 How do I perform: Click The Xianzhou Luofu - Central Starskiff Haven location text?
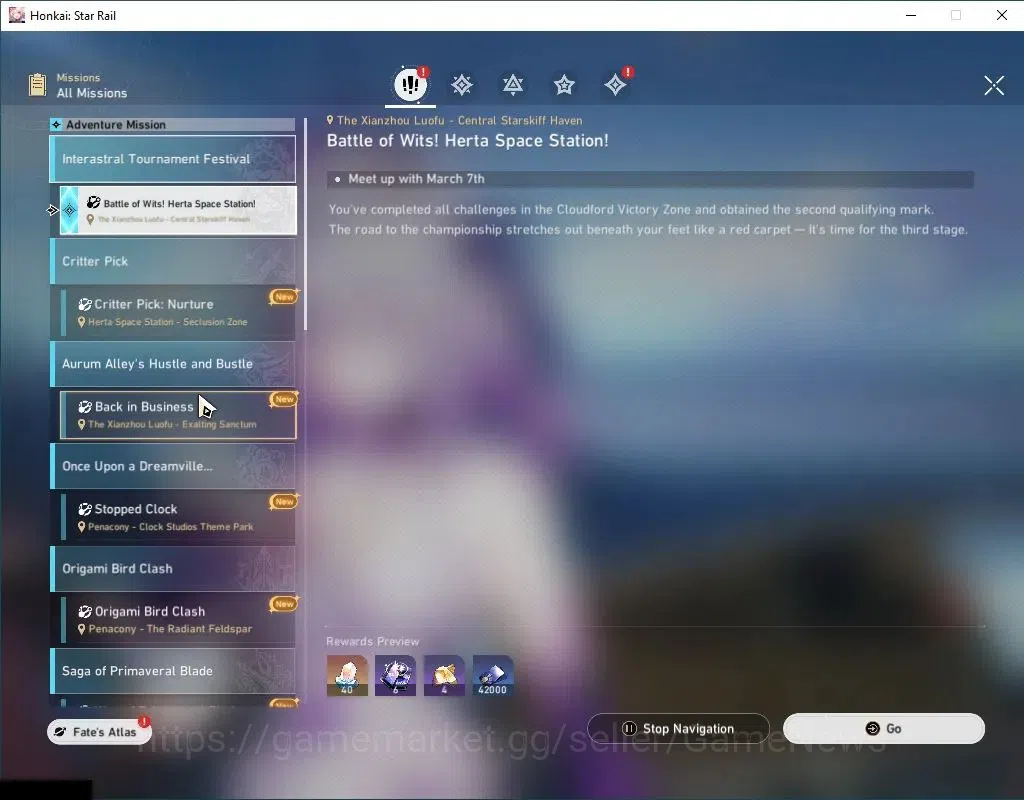click(460, 120)
